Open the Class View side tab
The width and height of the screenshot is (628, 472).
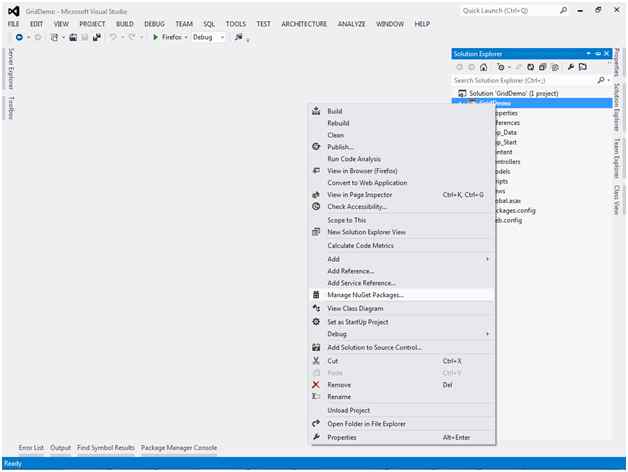point(617,200)
